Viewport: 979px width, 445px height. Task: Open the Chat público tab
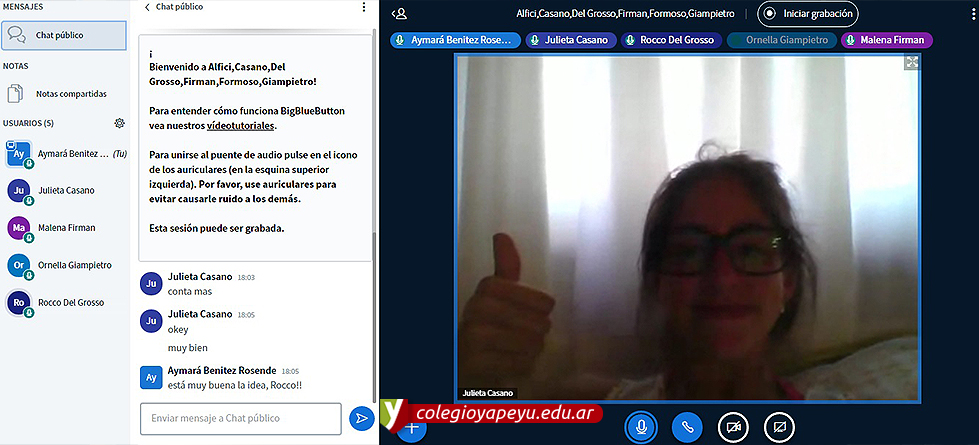click(x=64, y=35)
